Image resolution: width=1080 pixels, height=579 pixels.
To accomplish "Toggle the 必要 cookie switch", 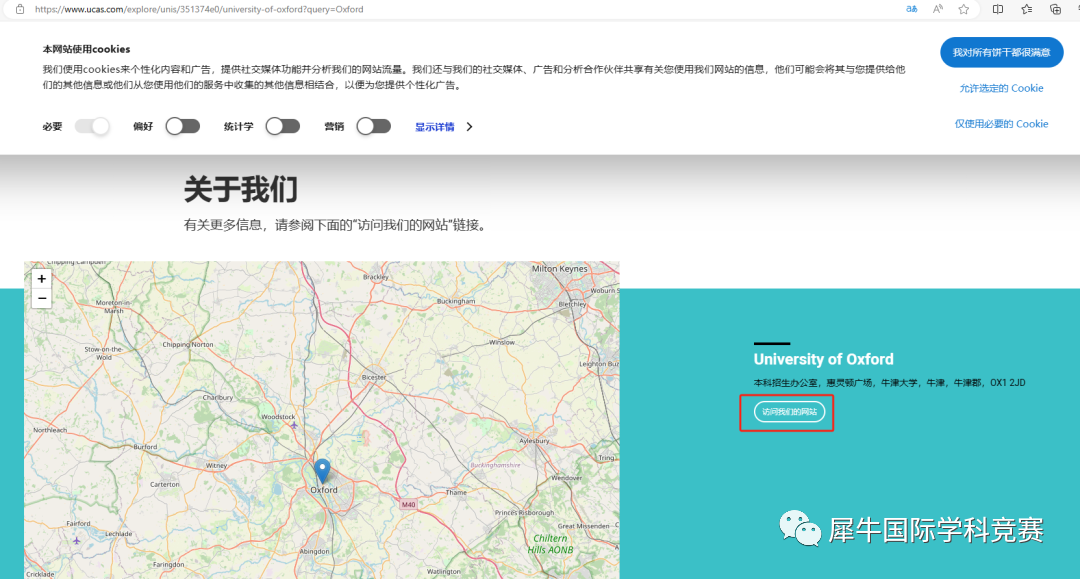I will click(92, 126).
